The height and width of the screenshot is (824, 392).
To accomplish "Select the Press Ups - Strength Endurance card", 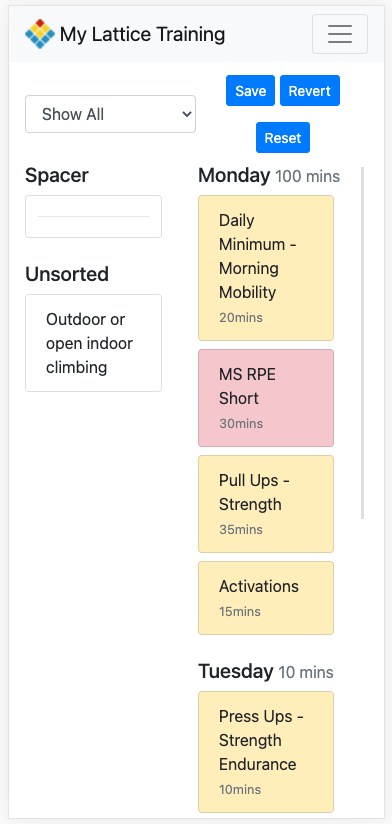I will (266, 752).
